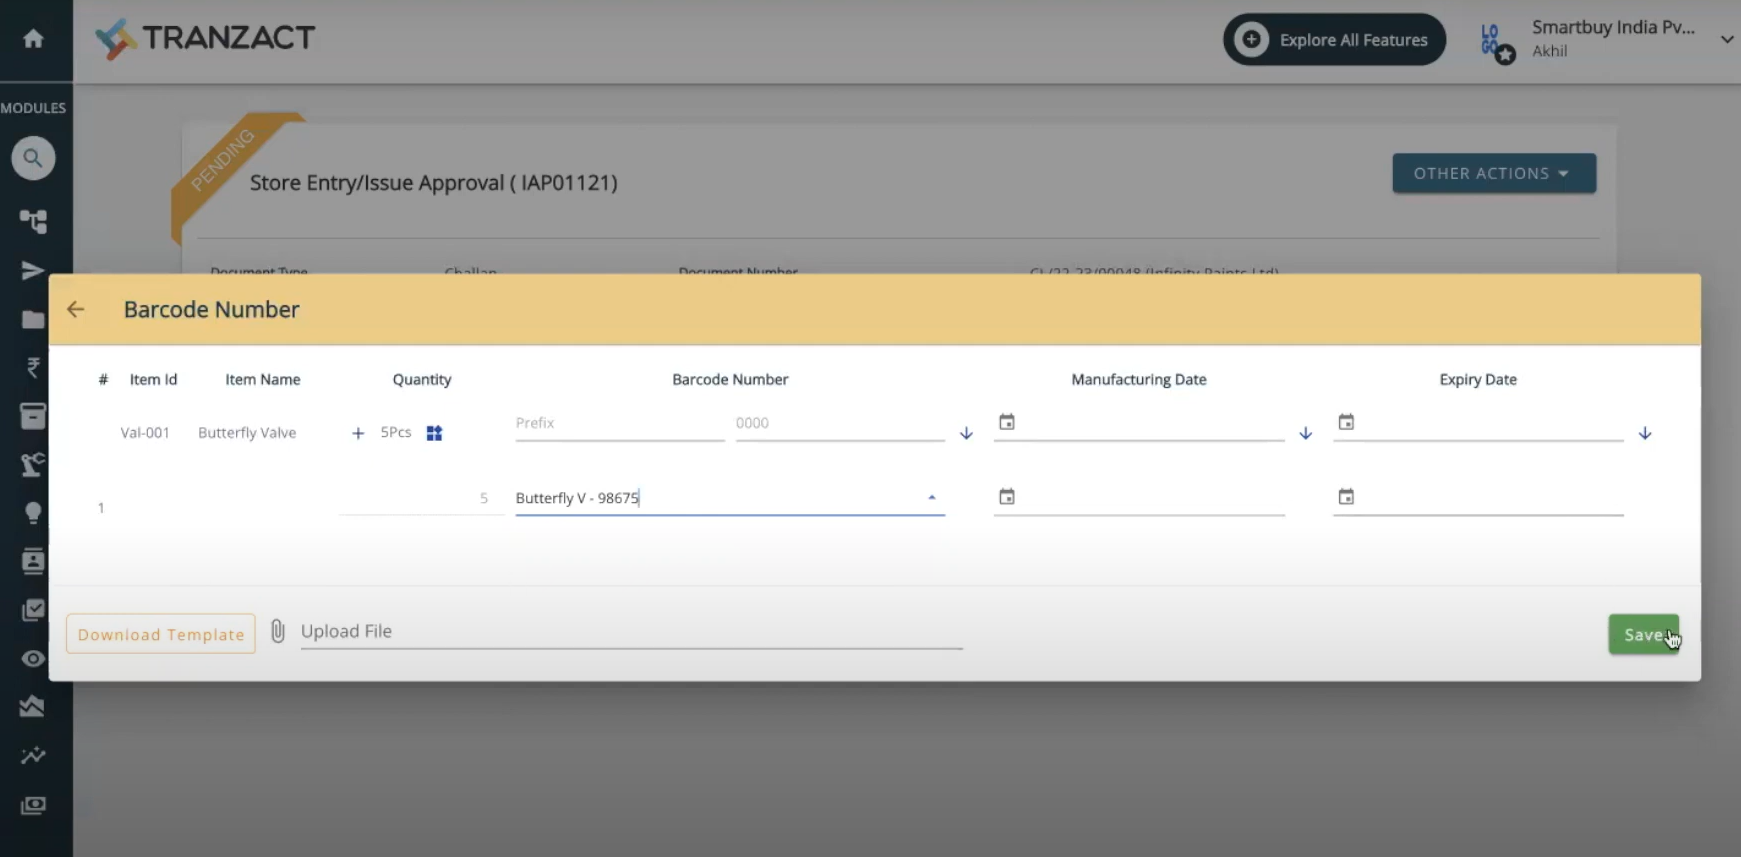Viewport: 1741px width, 857px height.
Task: Open the rupee payments module icon
Action: 33,367
